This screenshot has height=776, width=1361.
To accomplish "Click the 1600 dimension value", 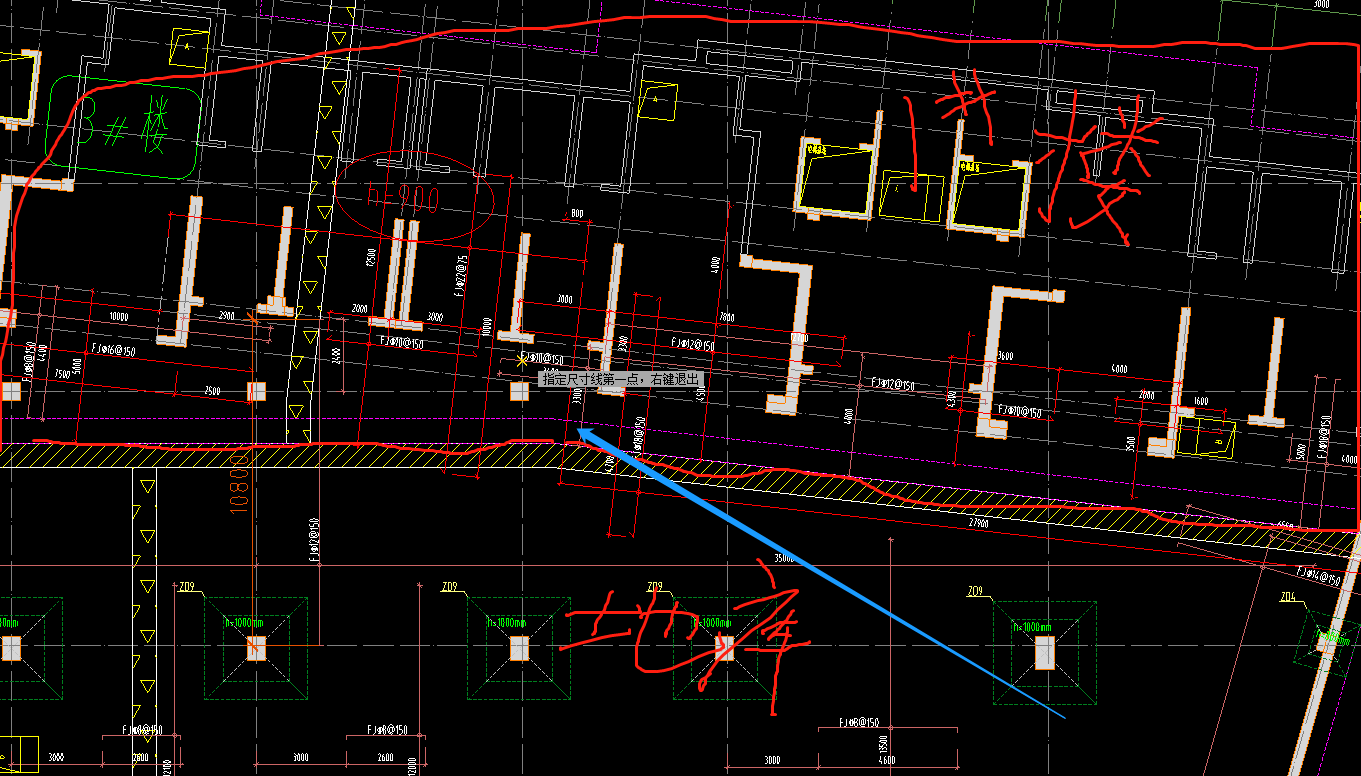I will tap(1199, 401).
